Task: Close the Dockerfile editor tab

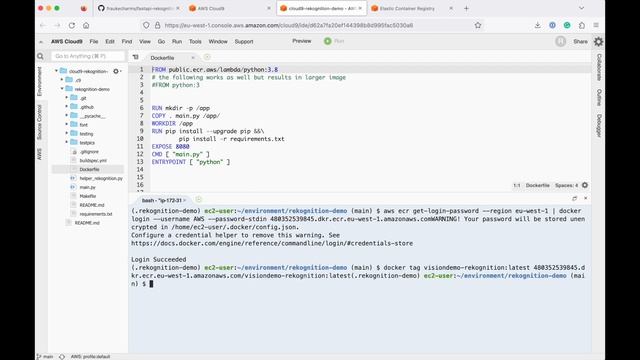Action: (193, 58)
